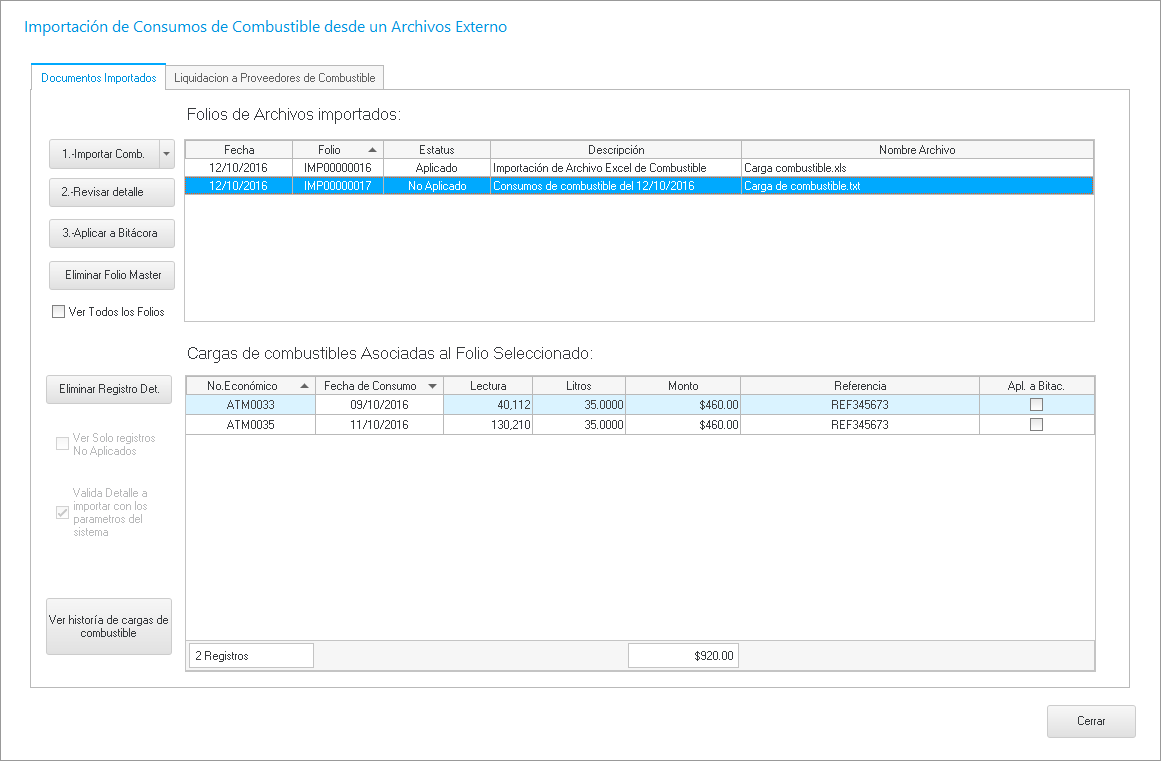1161x761 pixels.
Task: Check Apl. a Bitac. box for ATM0033
Action: [x=1036, y=405]
